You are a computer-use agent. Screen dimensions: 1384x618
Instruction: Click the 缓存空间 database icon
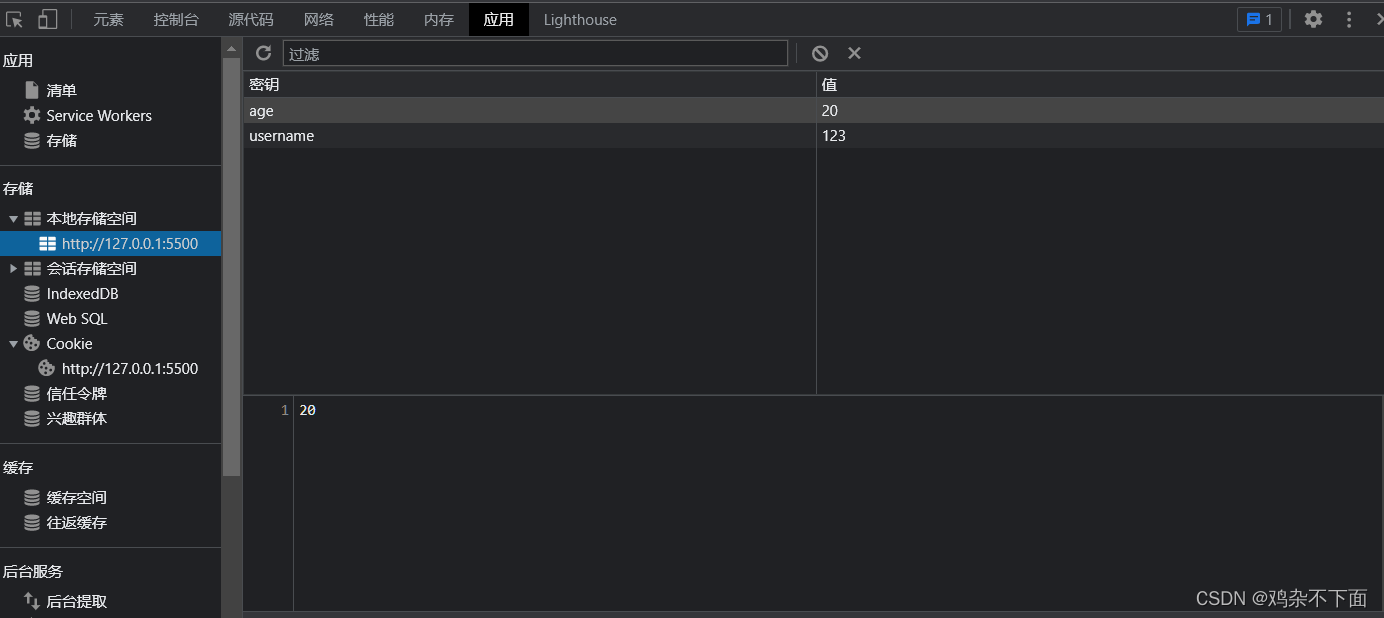pos(32,497)
